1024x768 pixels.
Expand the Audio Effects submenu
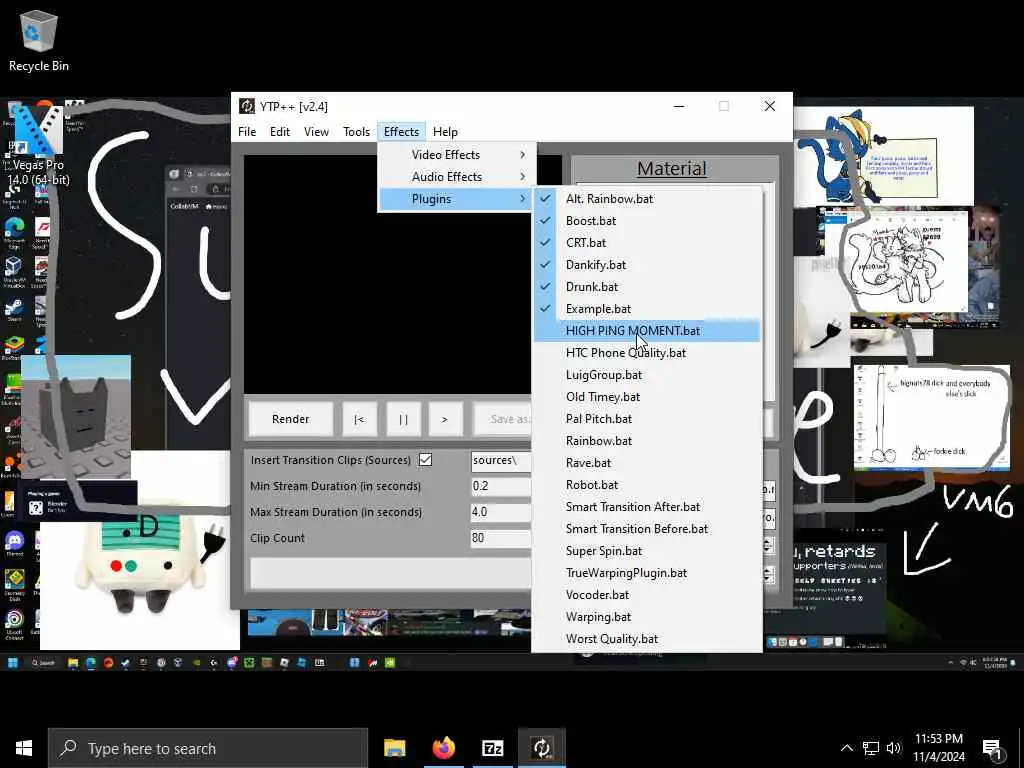(x=457, y=177)
